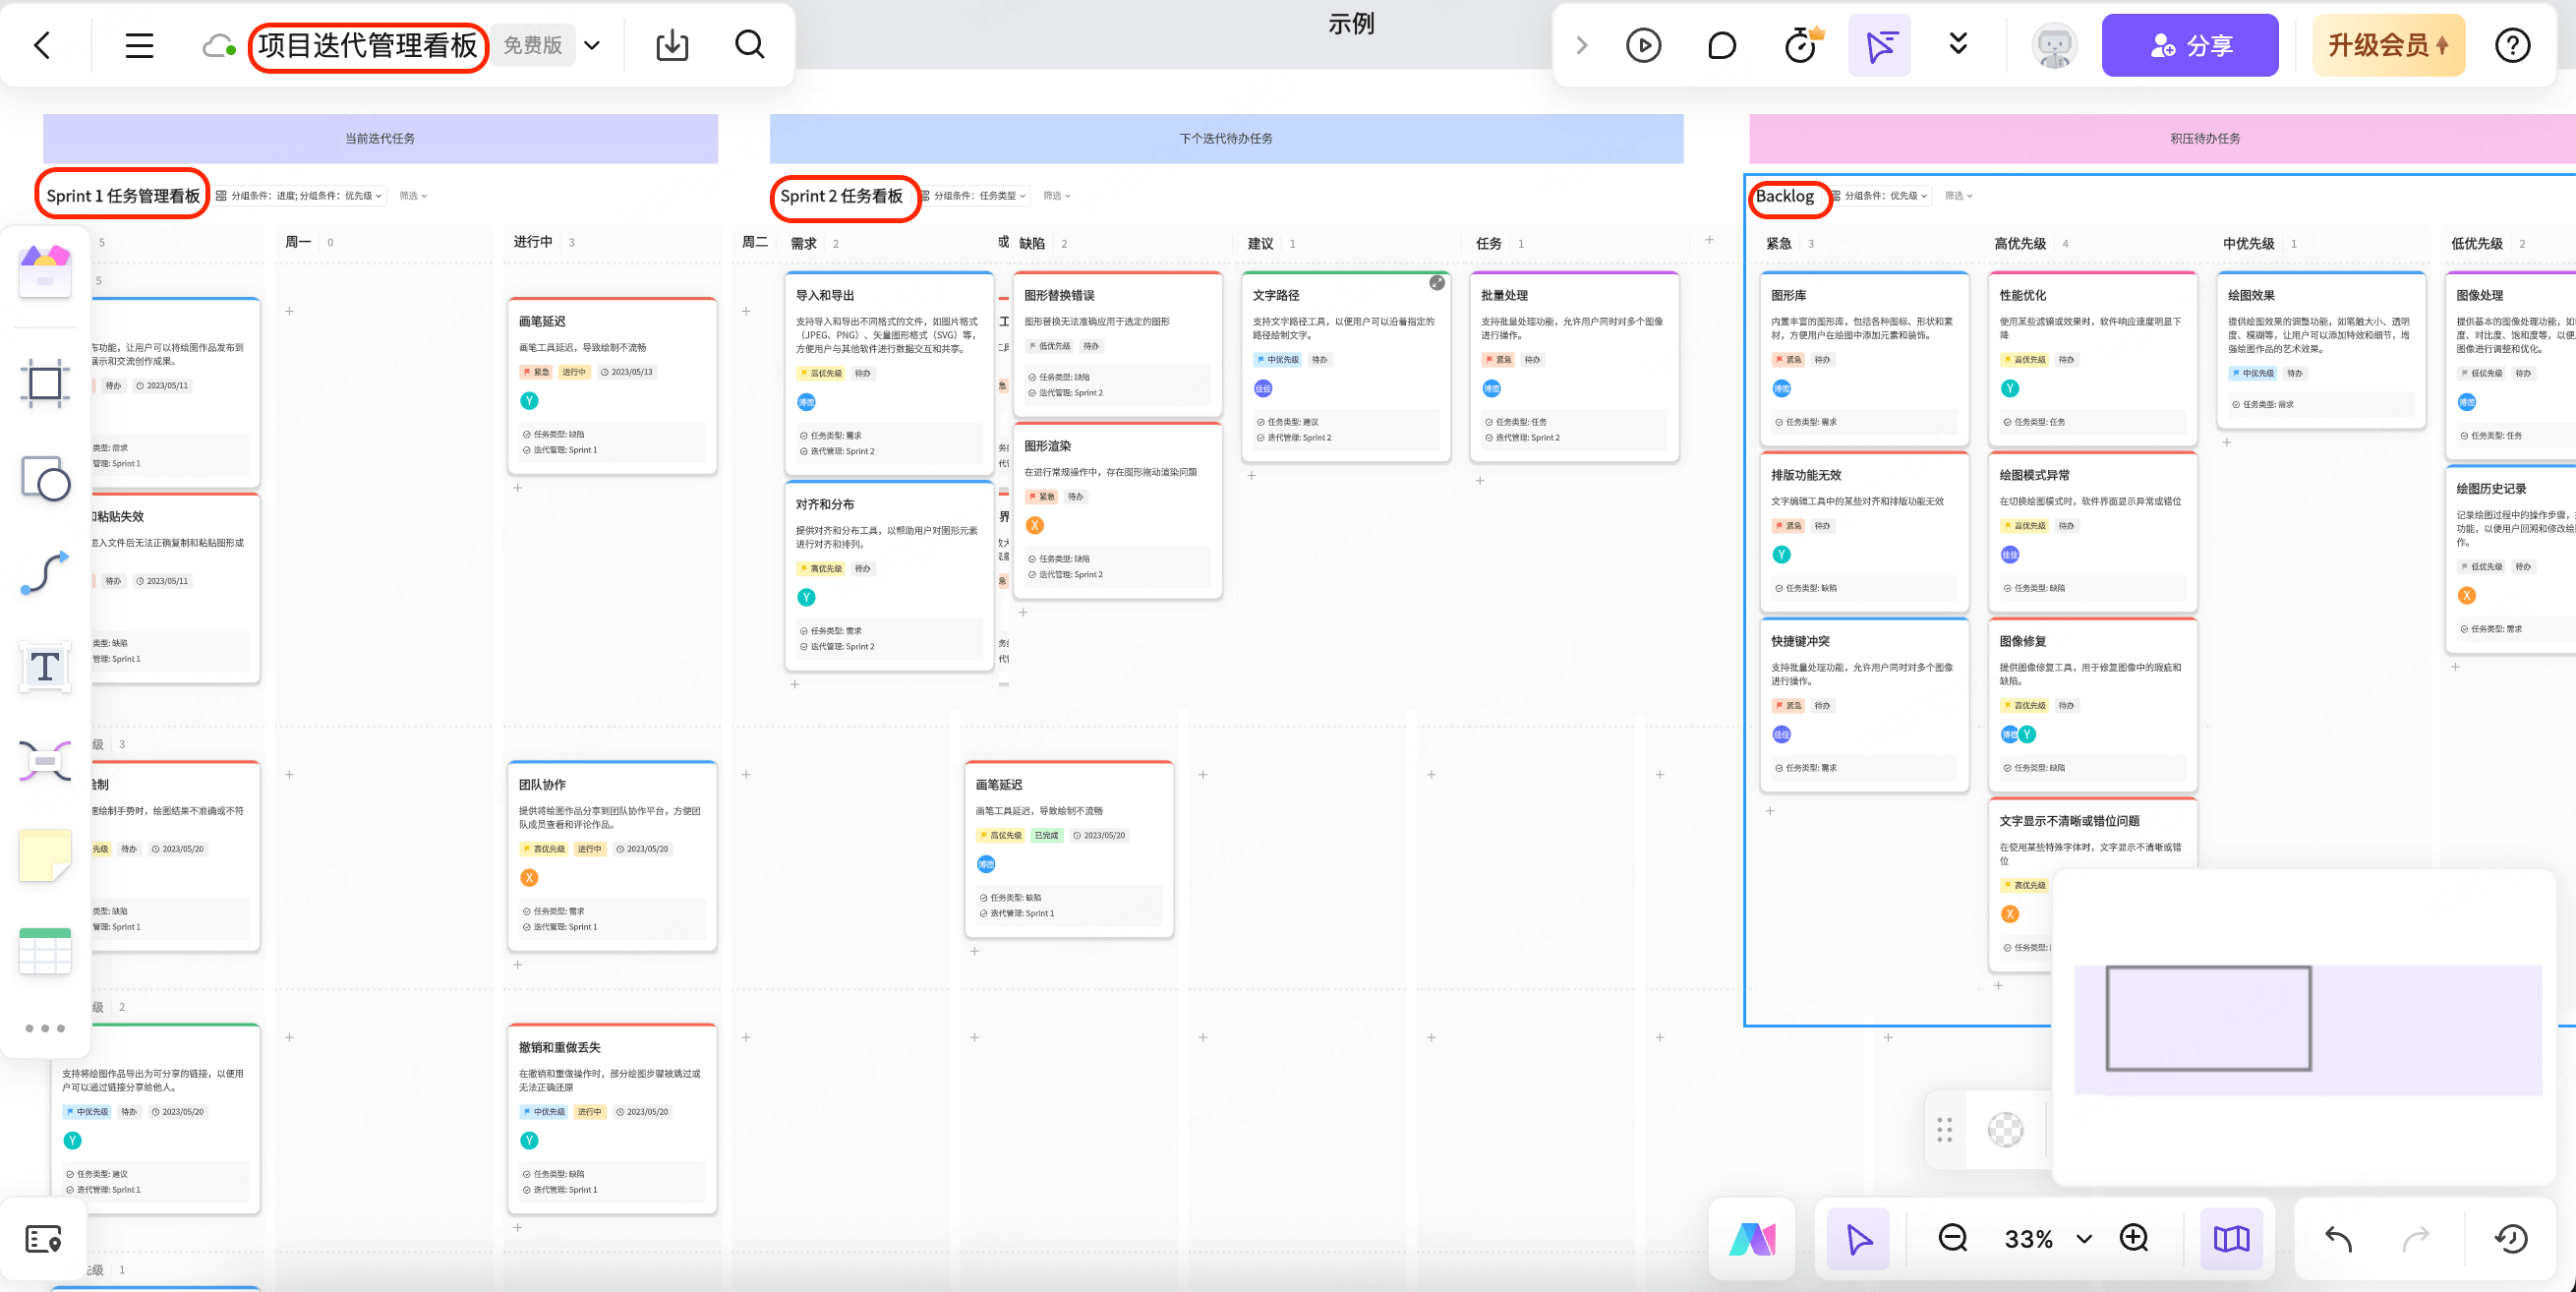
Task: Open the hamburger main menu
Action: tap(139, 46)
